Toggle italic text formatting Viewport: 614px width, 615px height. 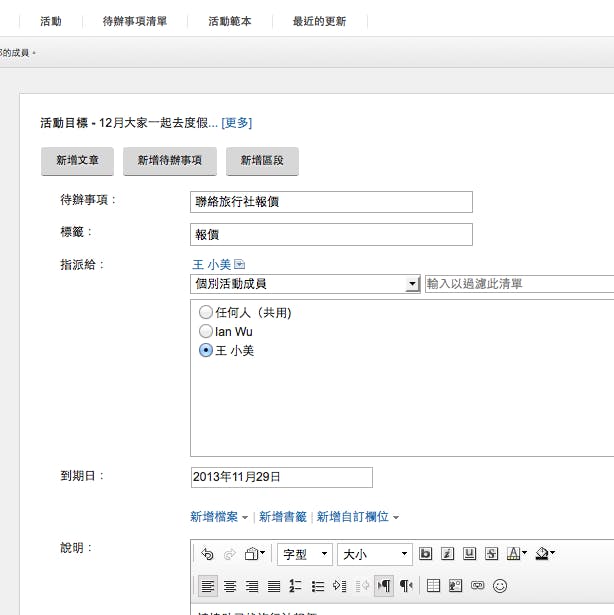coord(447,554)
